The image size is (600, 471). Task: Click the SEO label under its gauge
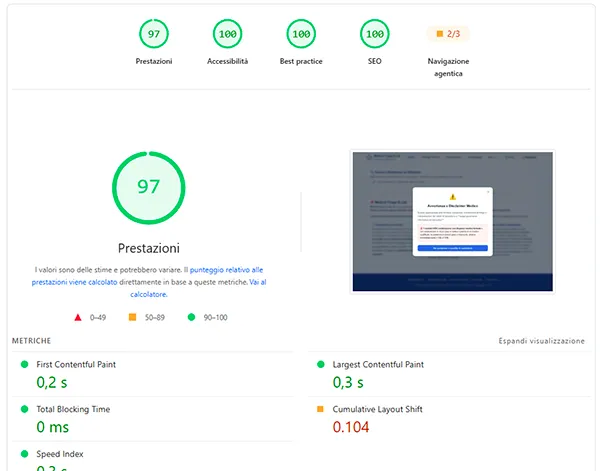point(375,61)
